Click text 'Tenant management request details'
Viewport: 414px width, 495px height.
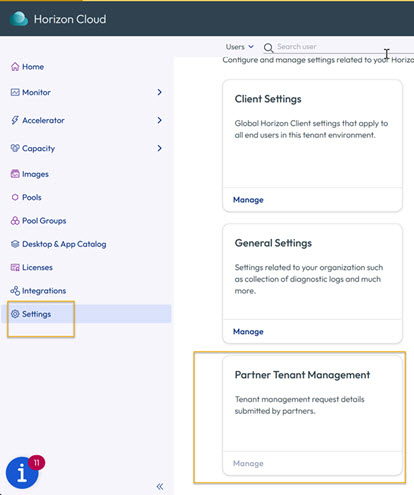pyautogui.click(x=300, y=399)
